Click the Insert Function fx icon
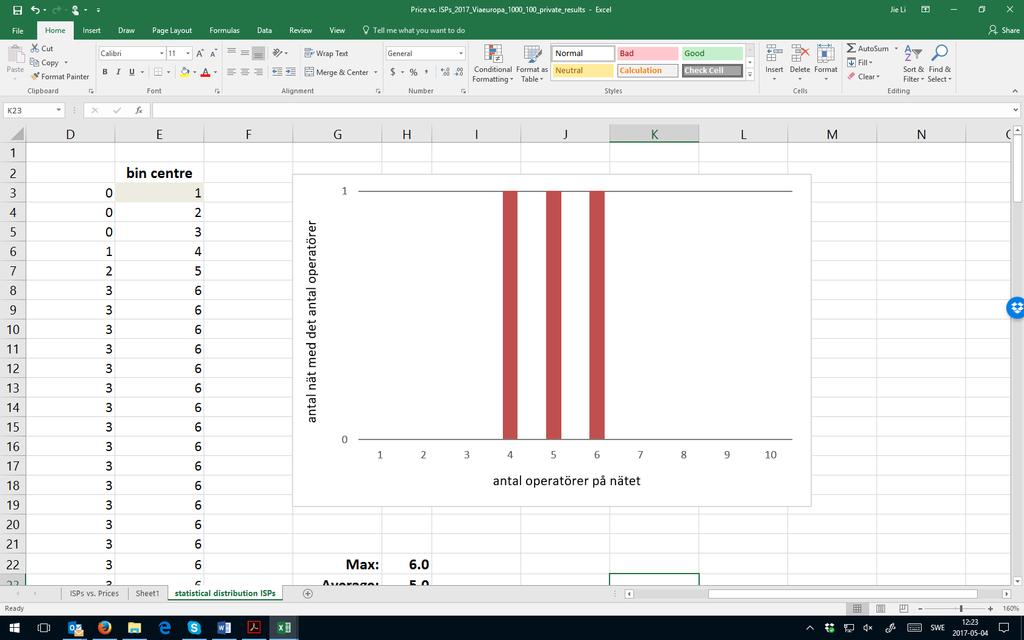Image resolution: width=1024 pixels, height=640 pixels. click(x=138, y=110)
